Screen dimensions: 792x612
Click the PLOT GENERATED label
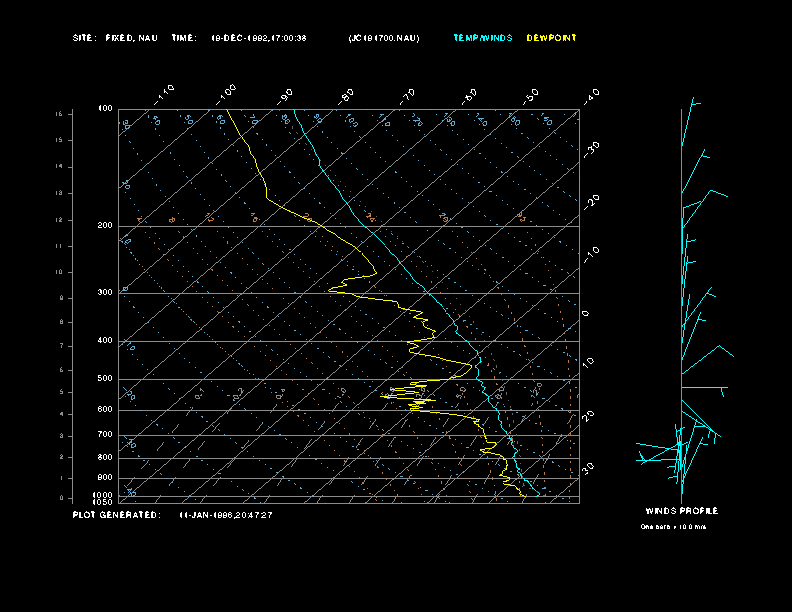116,515
